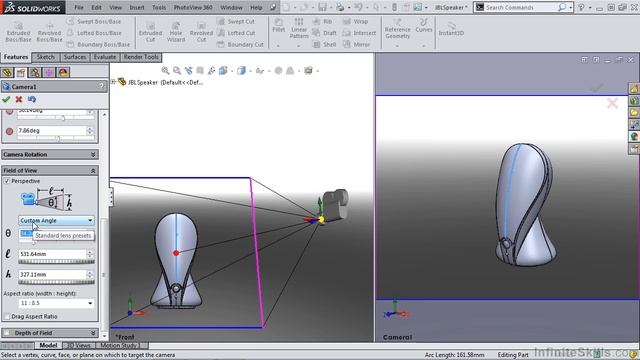Switch to the Render Tools tab
This screenshot has width=640, height=360.
point(141,57)
